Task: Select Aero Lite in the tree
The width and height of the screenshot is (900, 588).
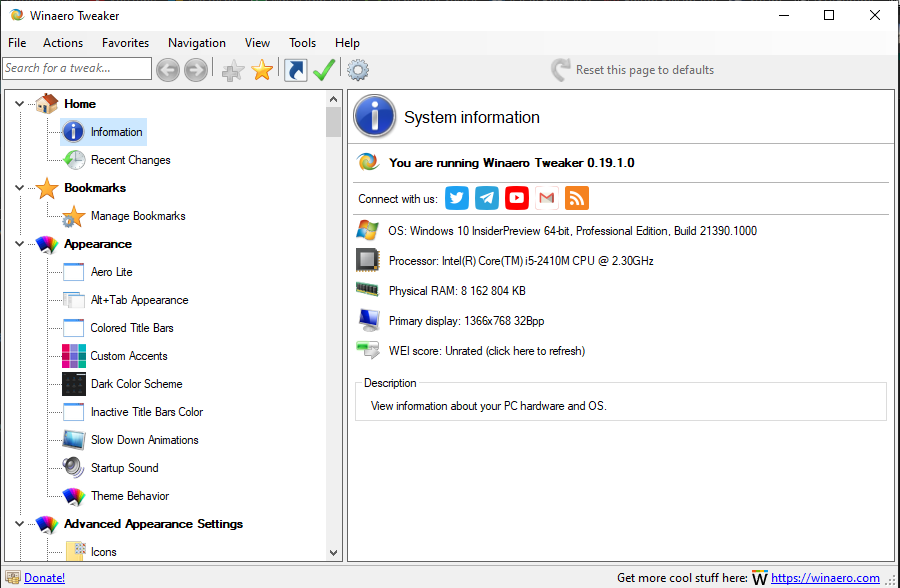Action: pyautogui.click(x=111, y=272)
